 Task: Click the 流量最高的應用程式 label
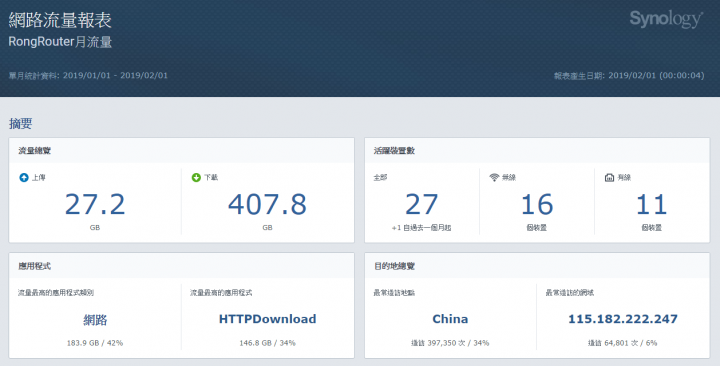point(221,293)
